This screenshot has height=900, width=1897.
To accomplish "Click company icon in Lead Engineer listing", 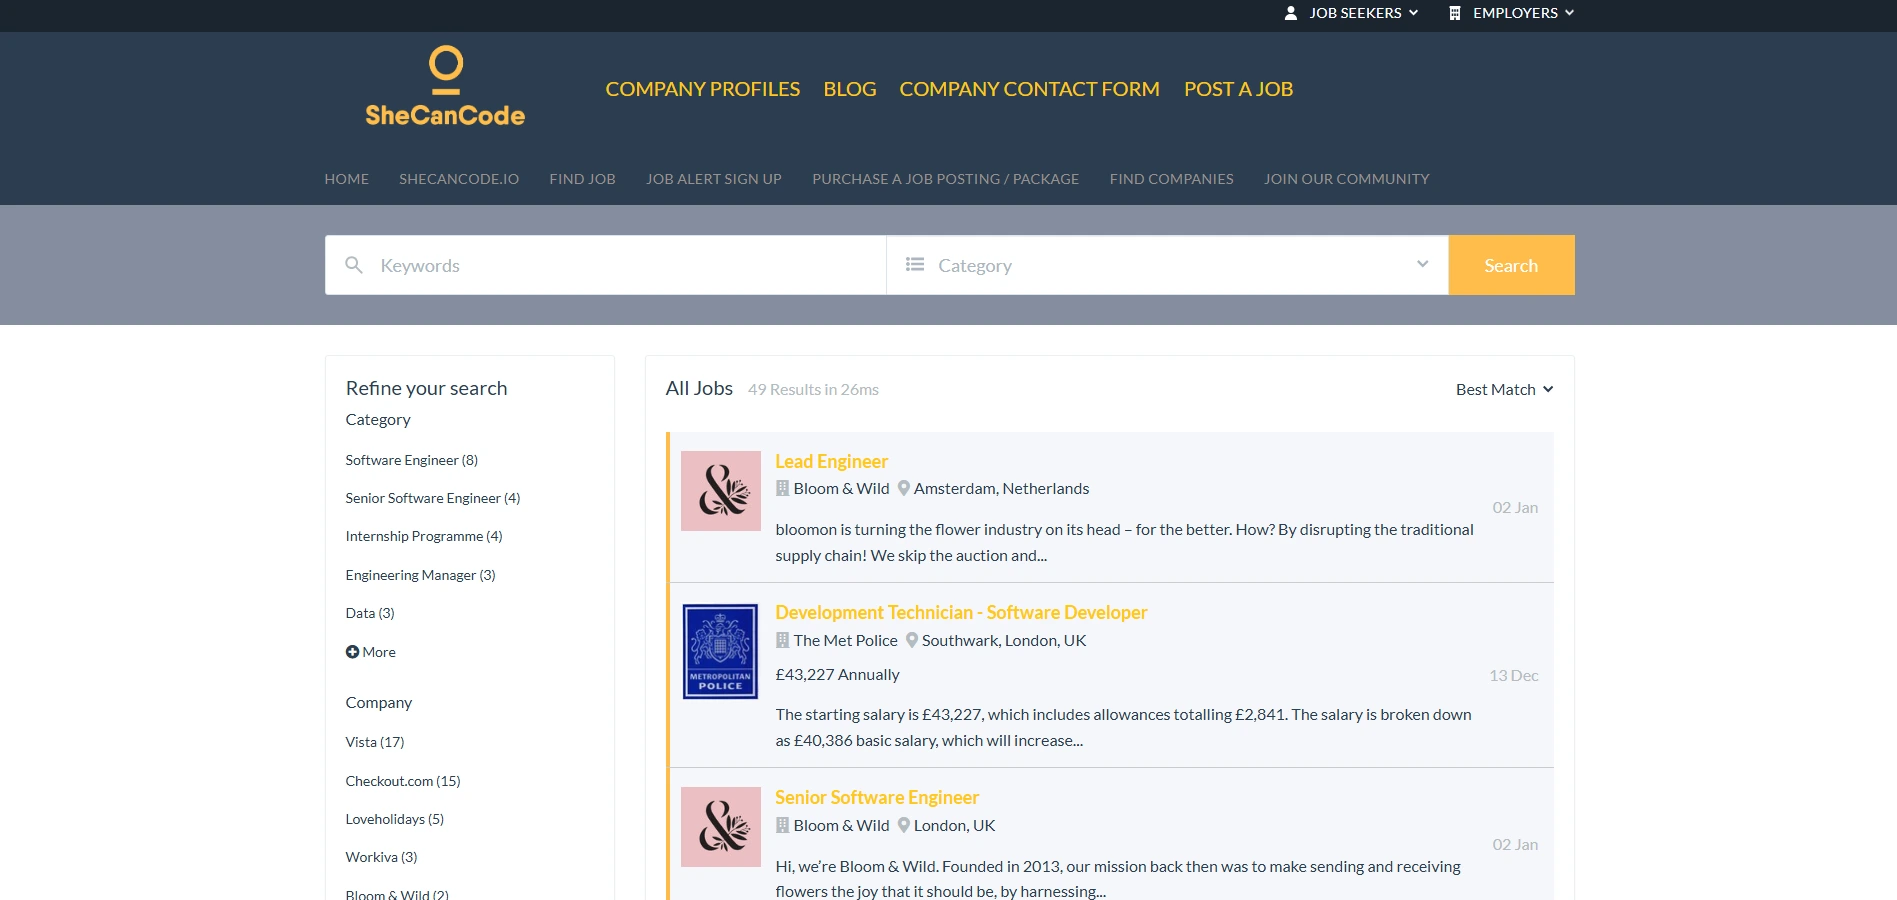I will pyautogui.click(x=783, y=488).
